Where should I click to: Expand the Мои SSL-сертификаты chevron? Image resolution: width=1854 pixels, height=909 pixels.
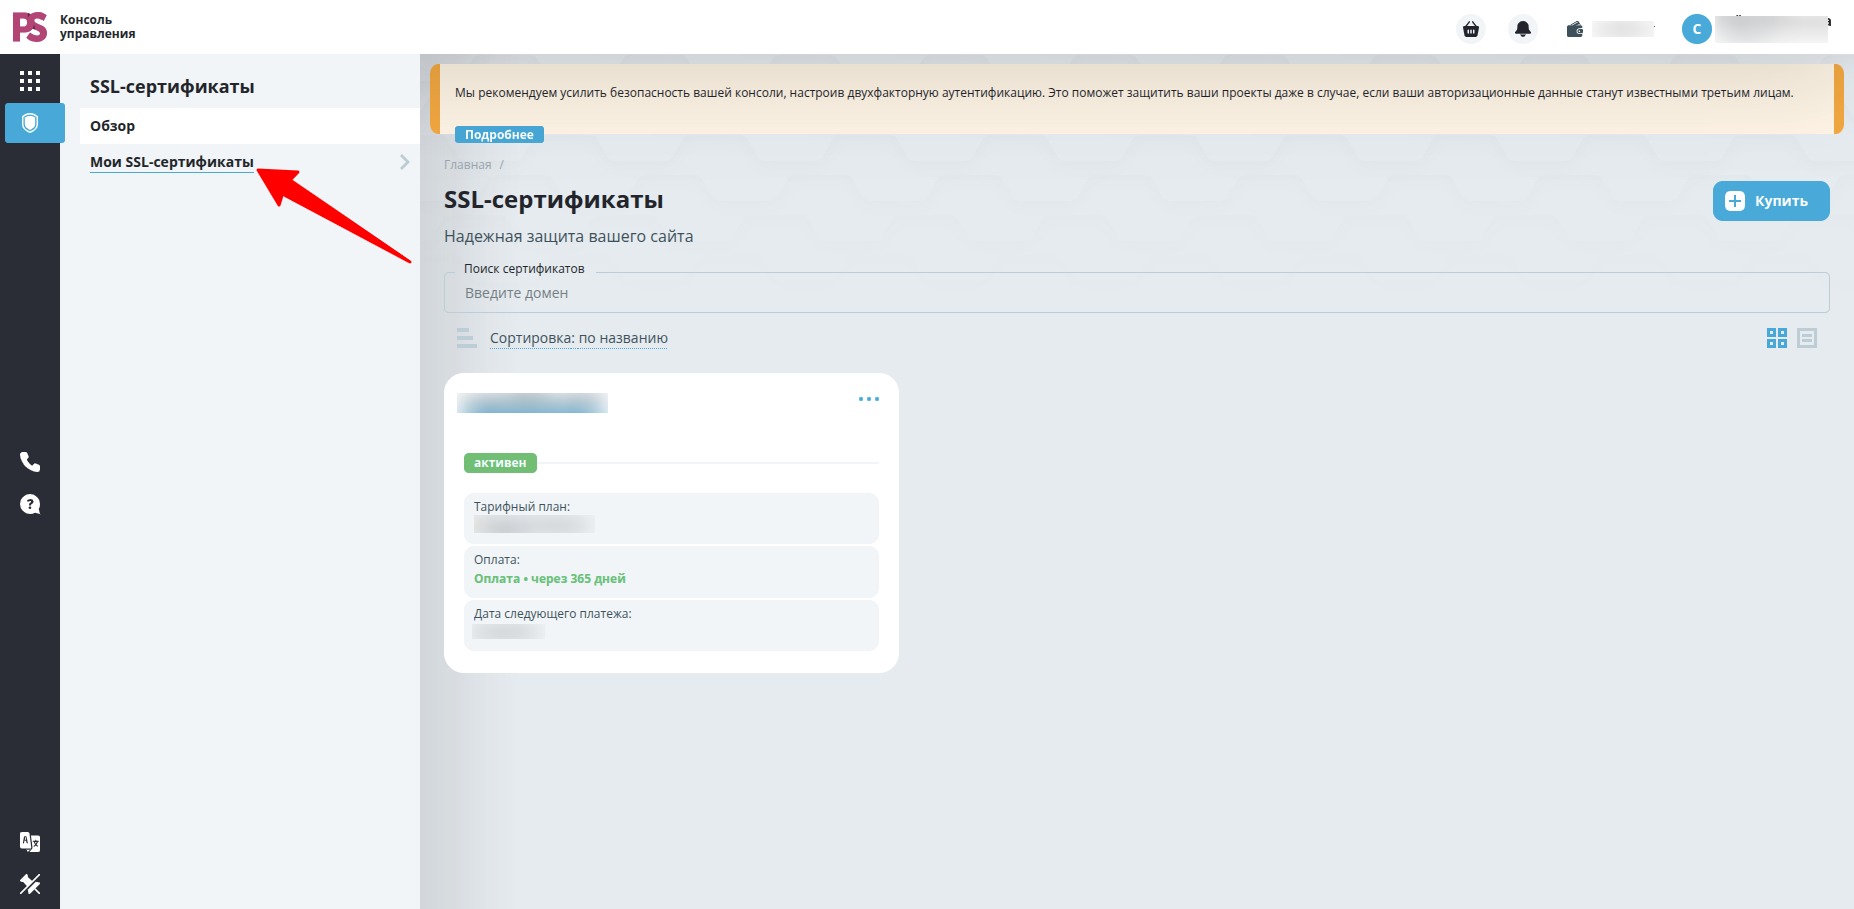point(404,162)
